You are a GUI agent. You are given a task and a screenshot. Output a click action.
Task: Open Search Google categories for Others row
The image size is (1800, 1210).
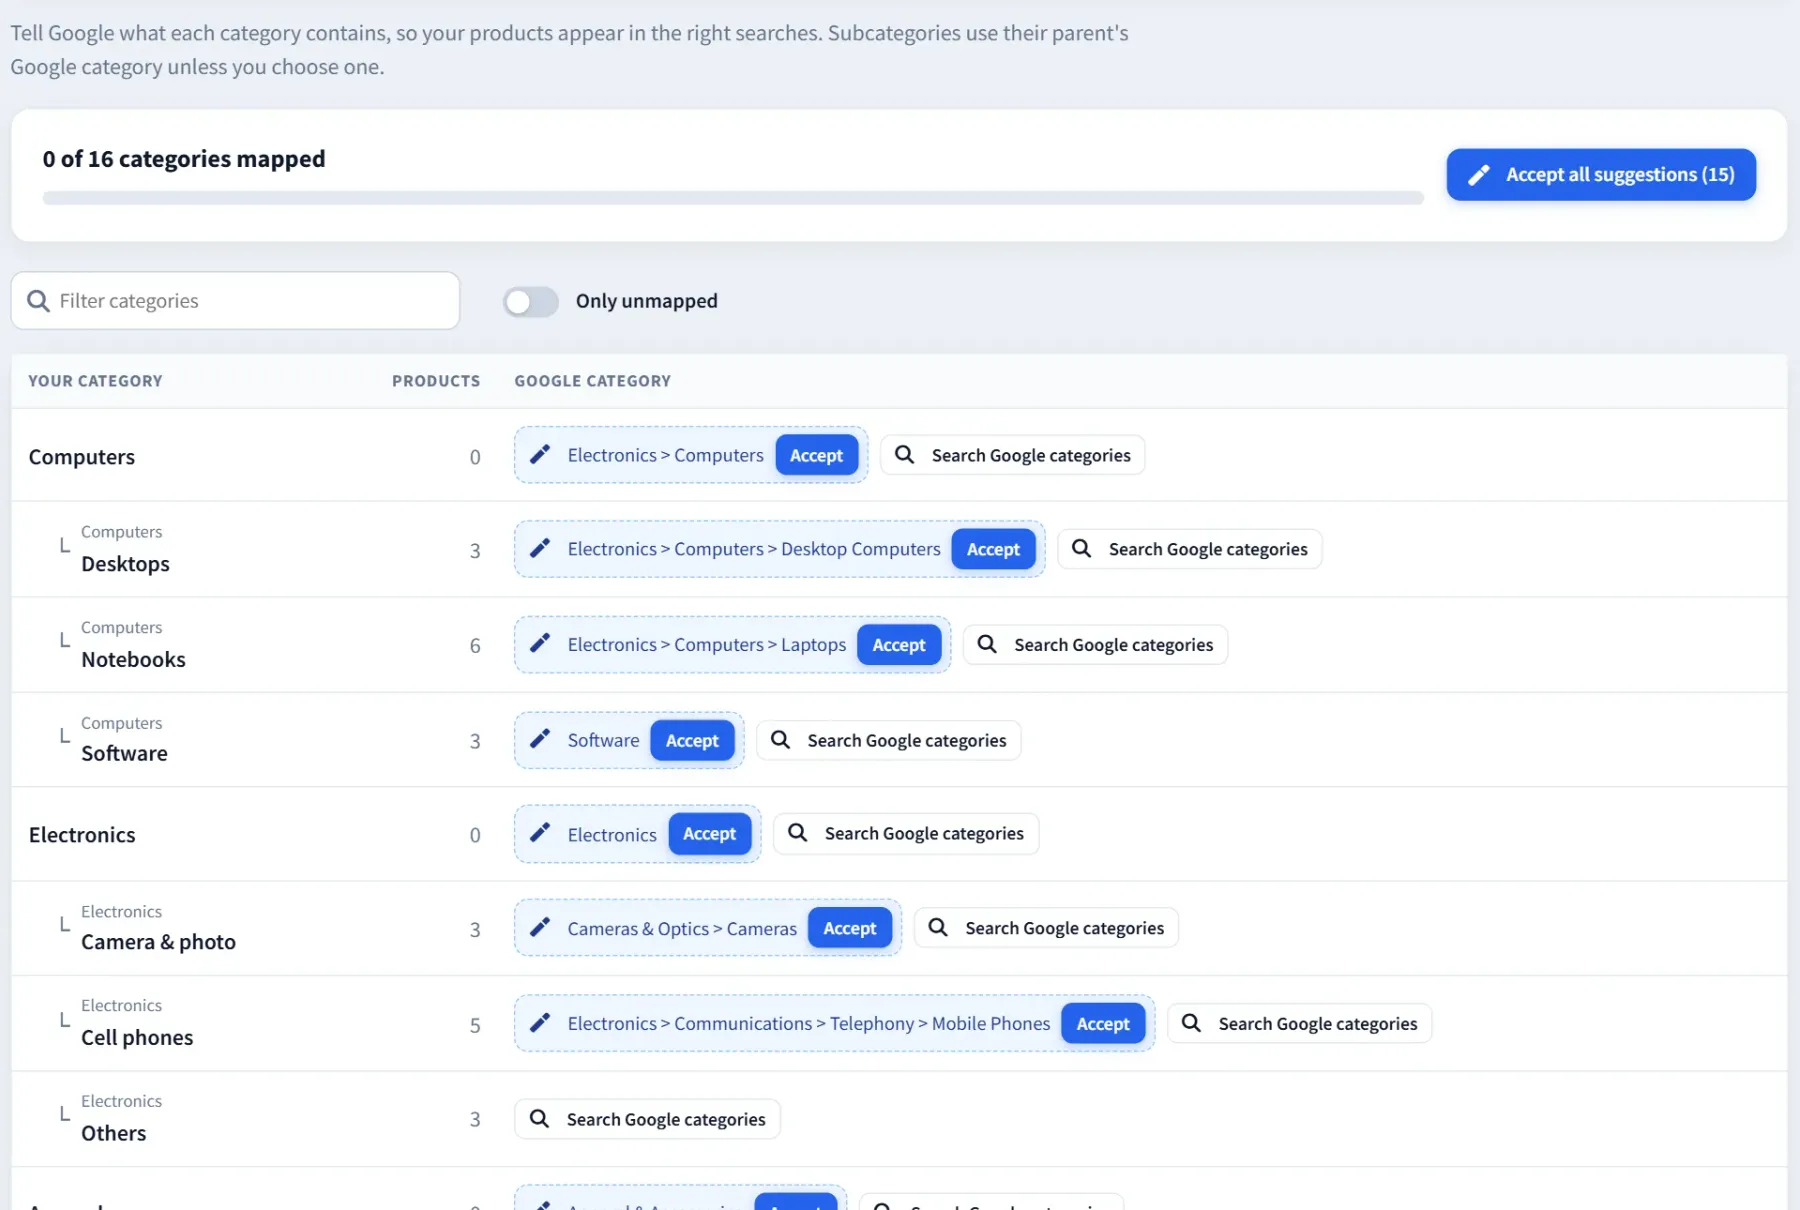(x=647, y=1119)
